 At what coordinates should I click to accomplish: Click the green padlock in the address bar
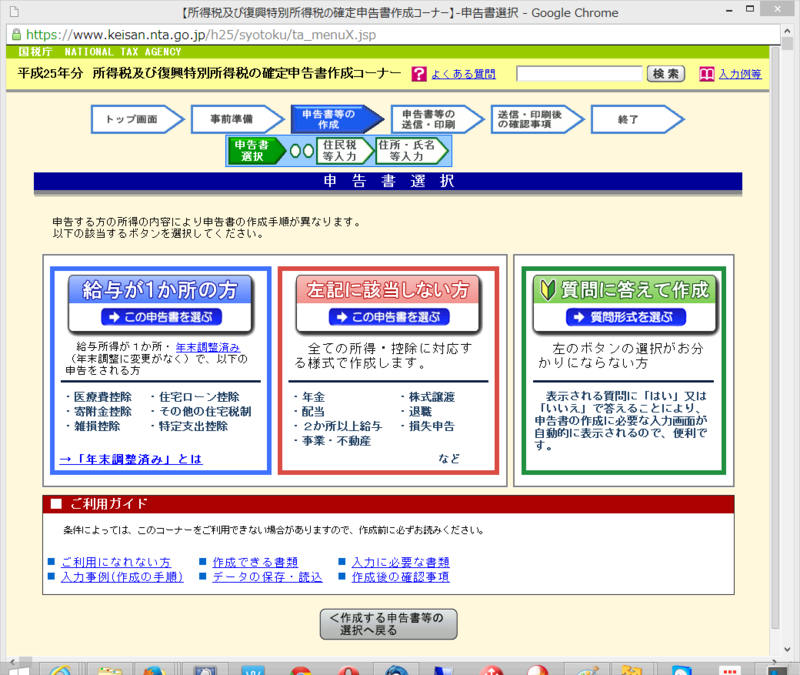point(16,35)
